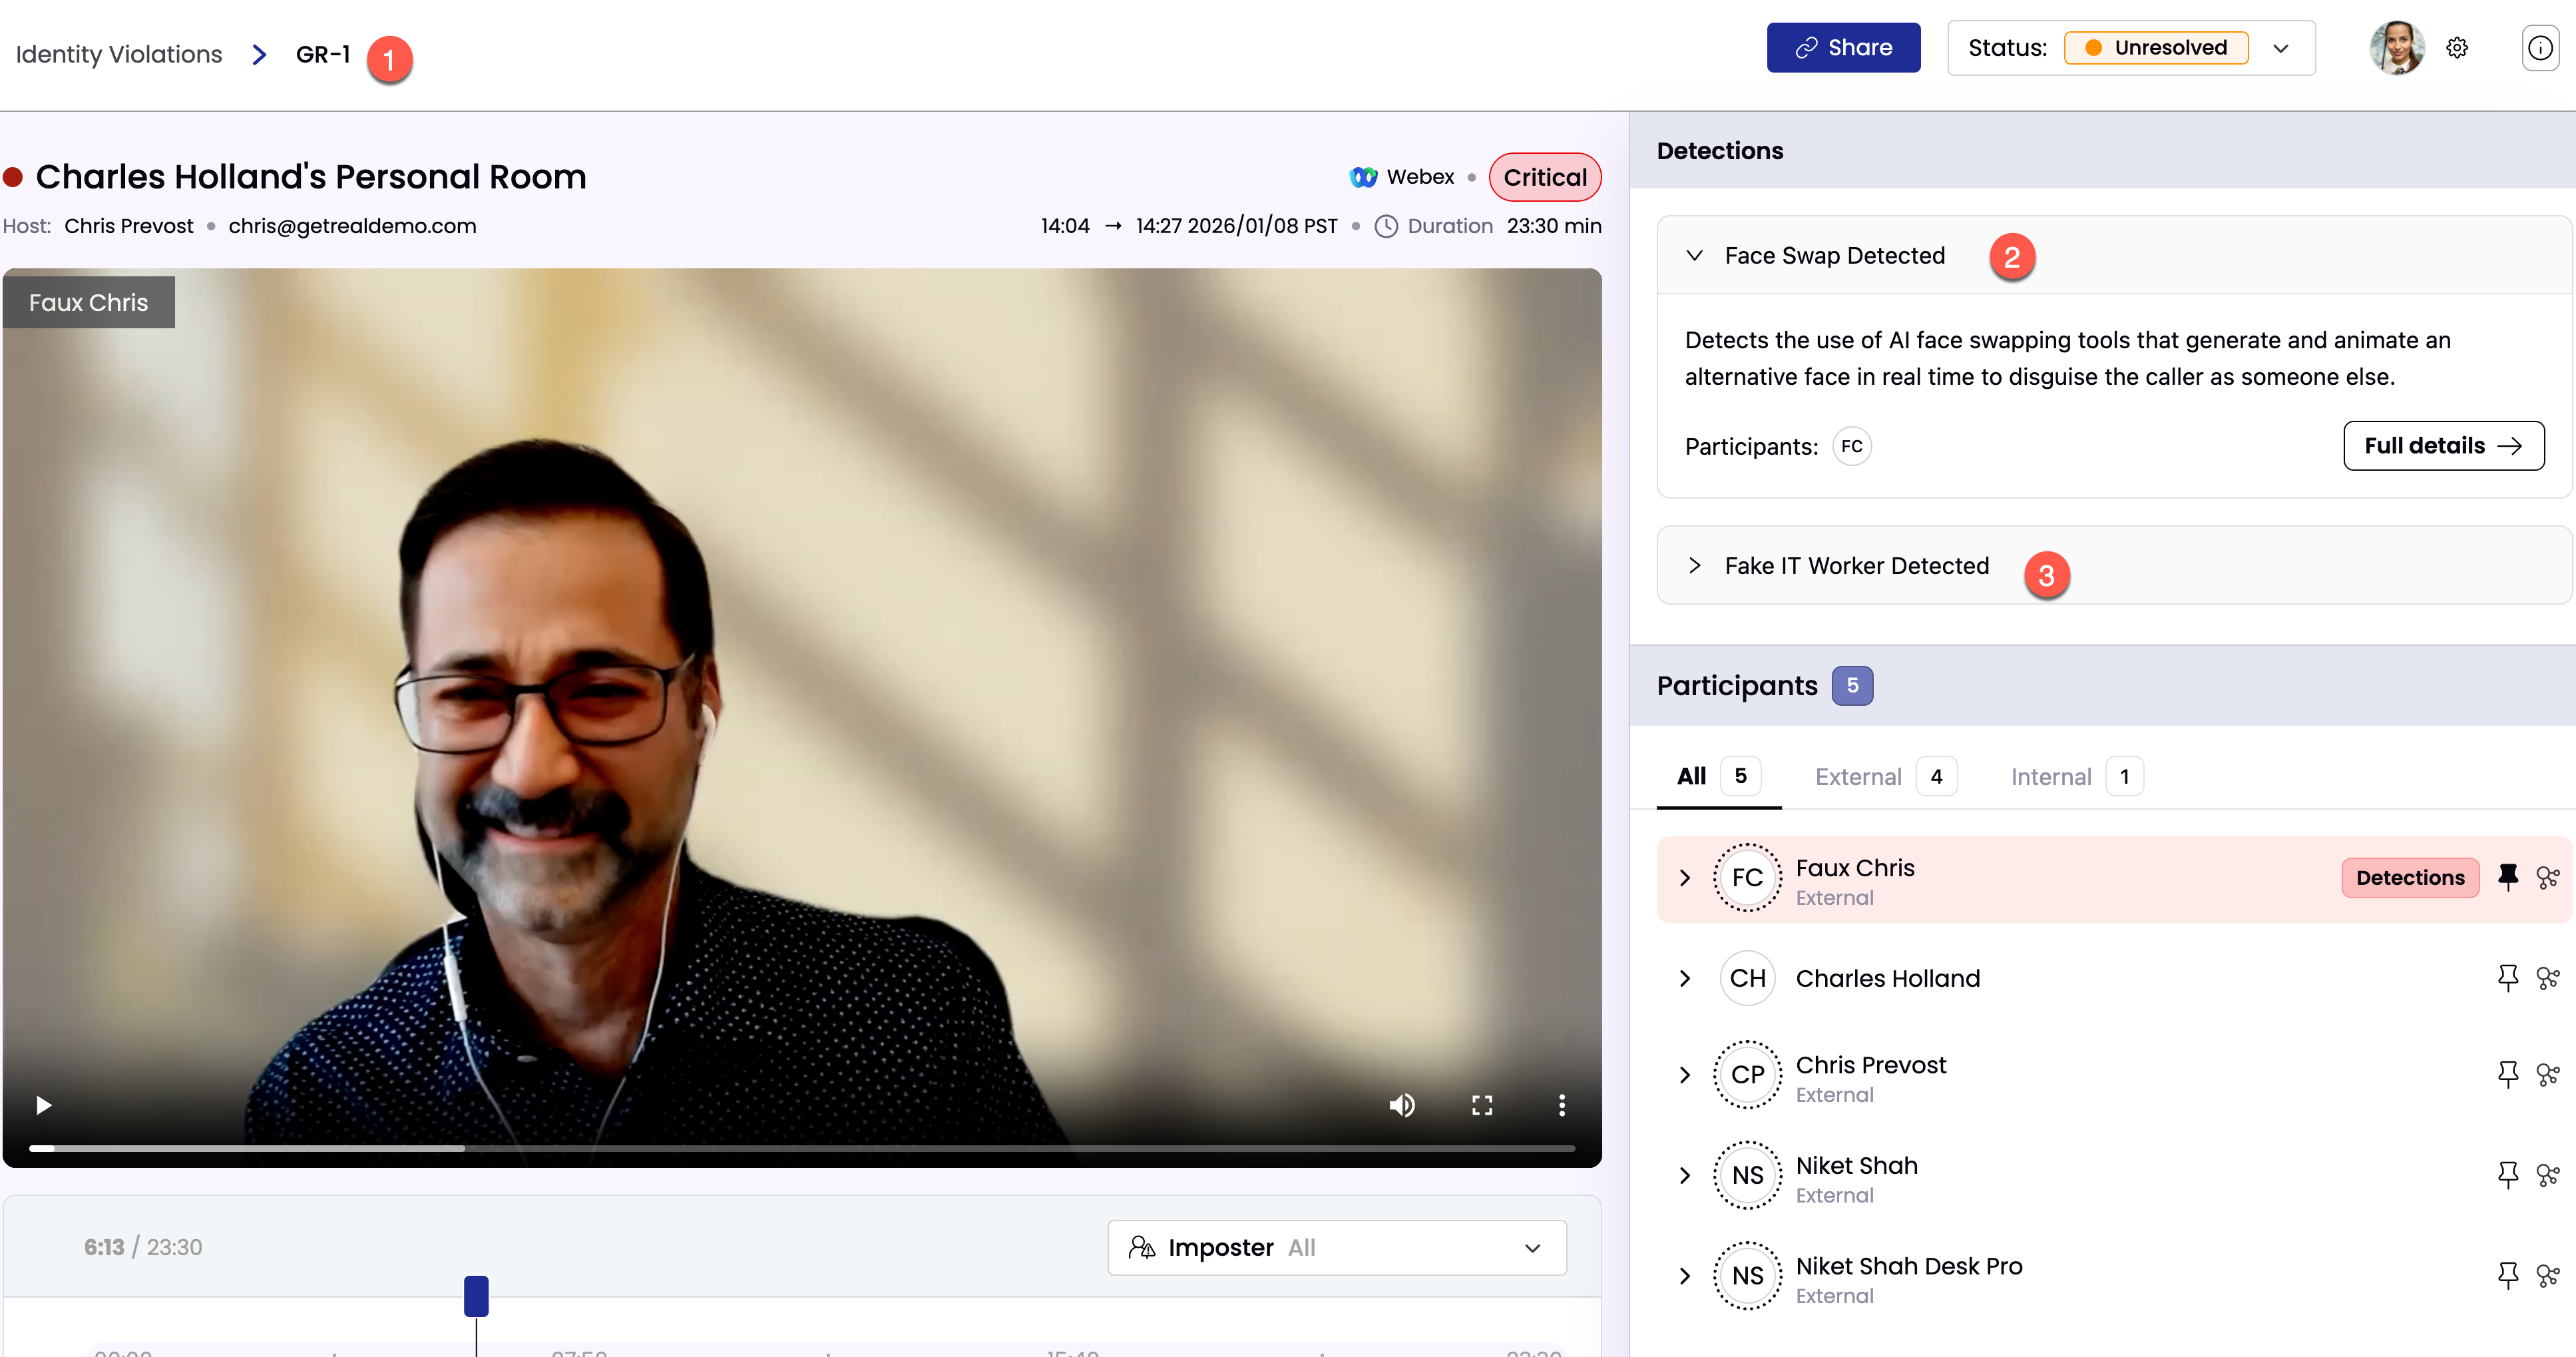Screen dimensions: 2576x1357
Task: Pin Niket Shah participant
Action: (2507, 1174)
